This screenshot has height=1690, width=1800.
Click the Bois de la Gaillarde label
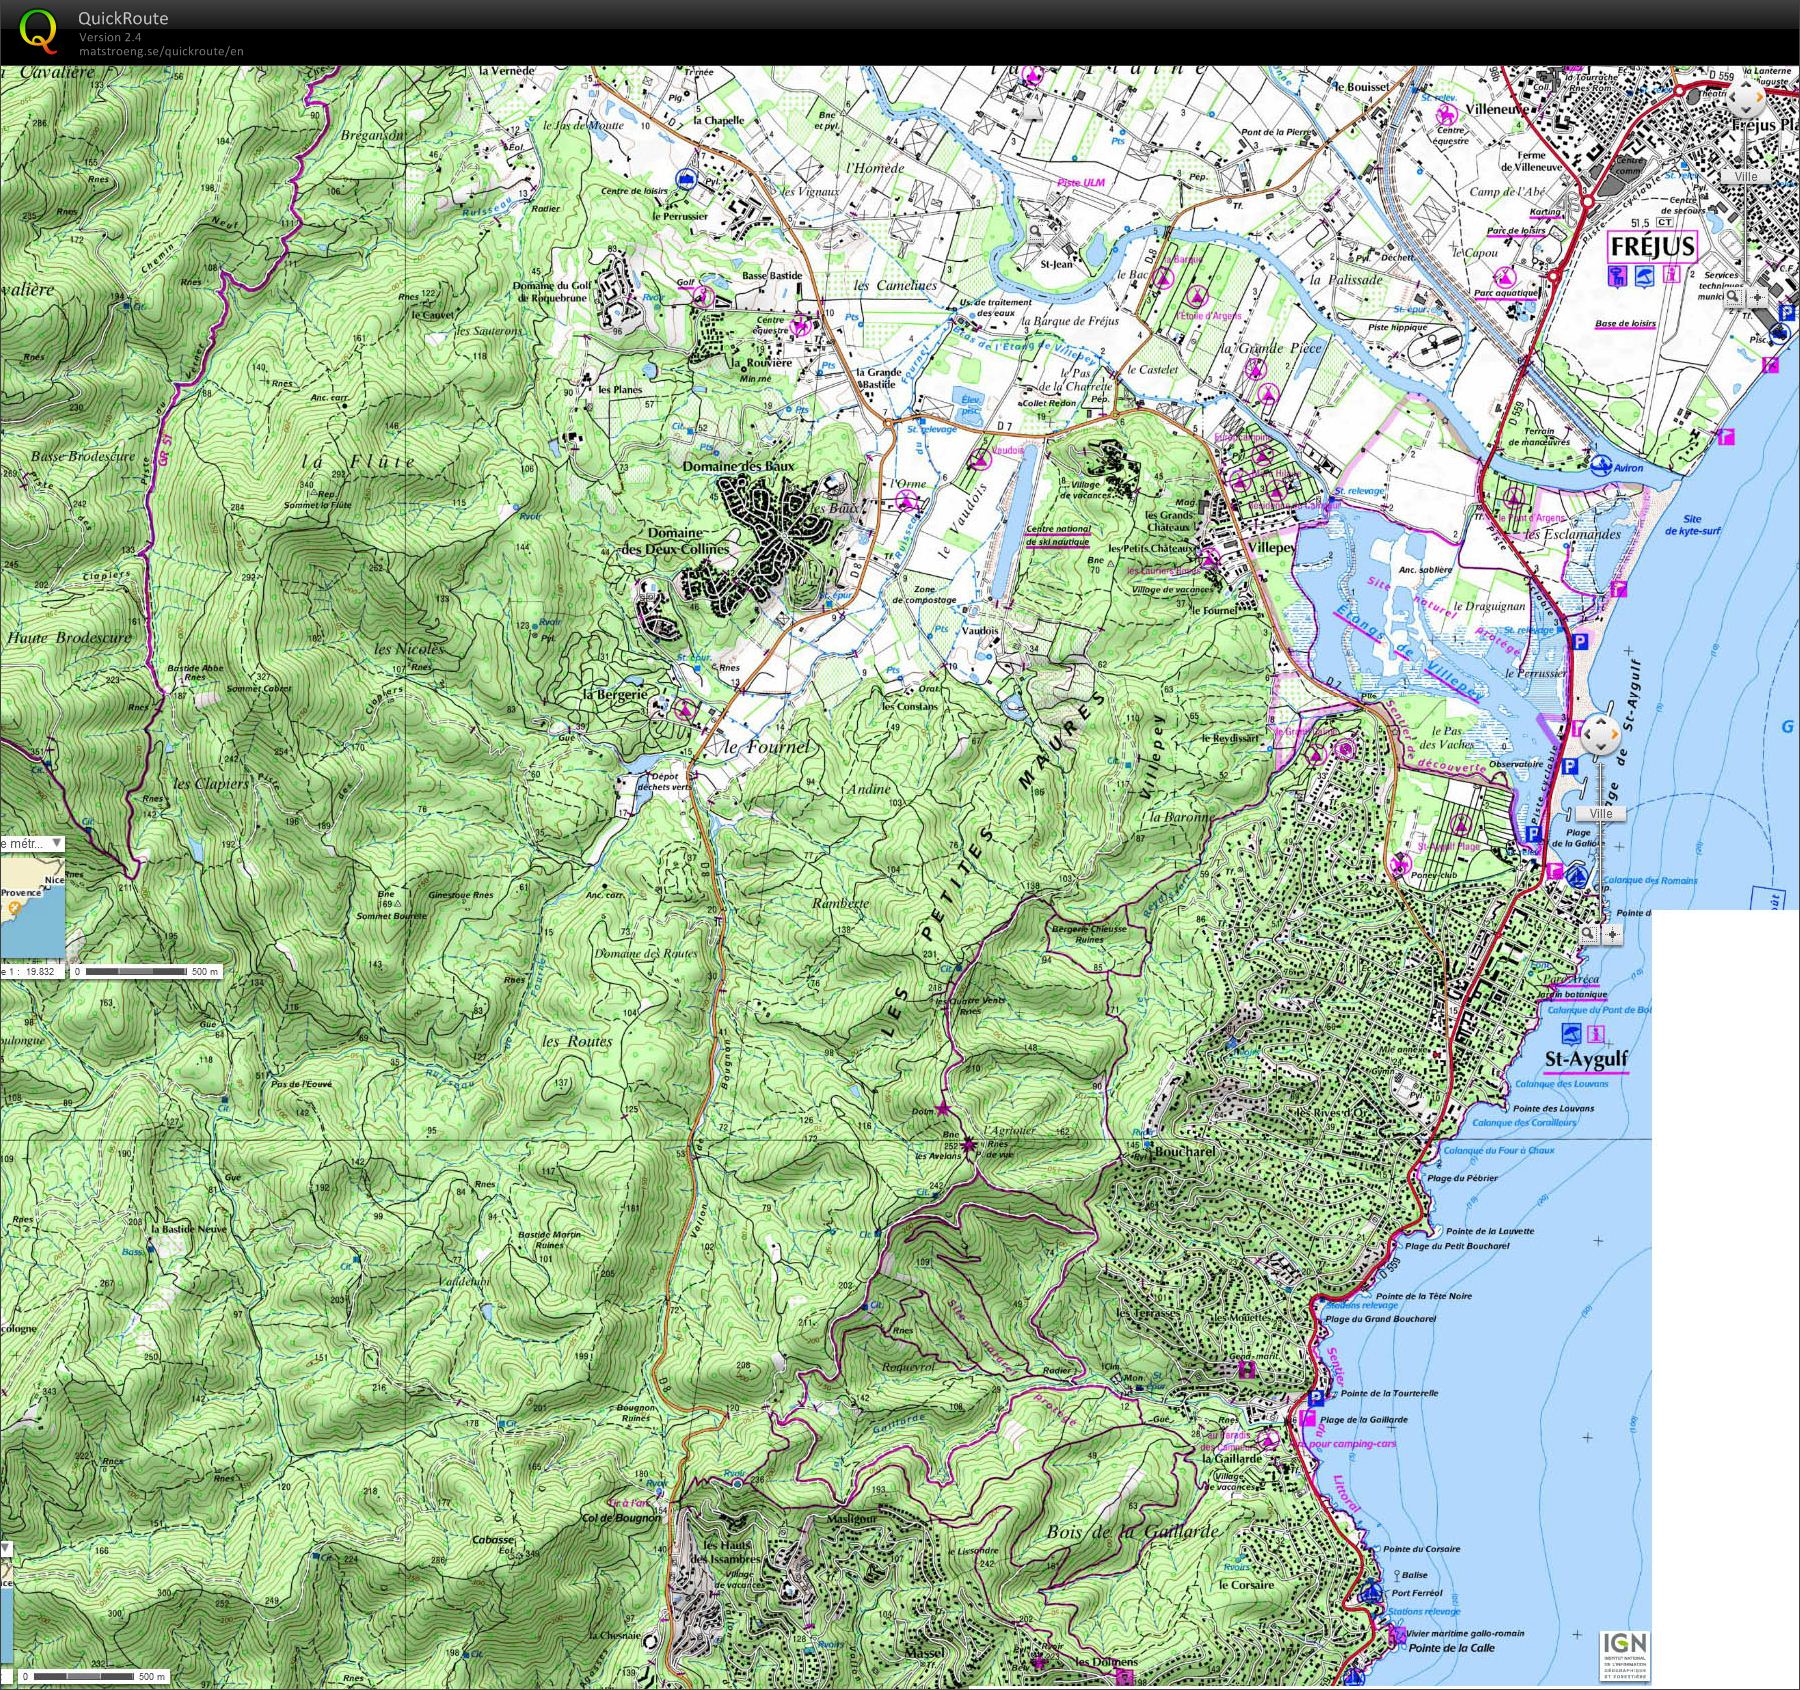point(1132,1531)
